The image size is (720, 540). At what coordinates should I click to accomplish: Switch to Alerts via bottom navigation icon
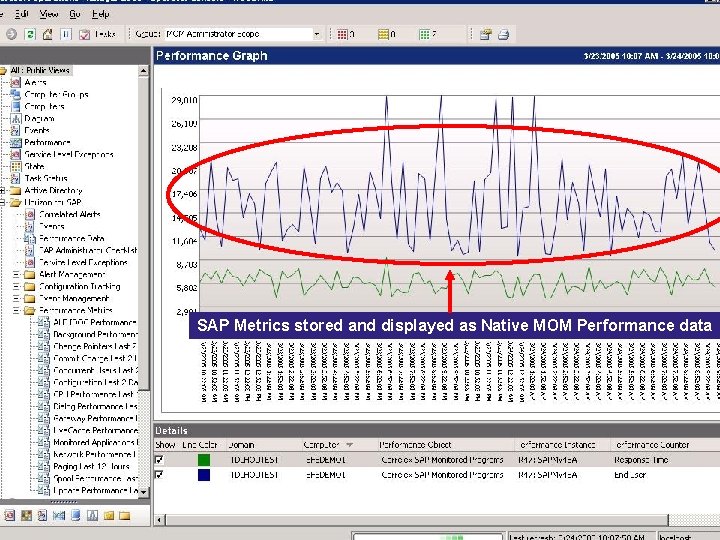click(10, 516)
